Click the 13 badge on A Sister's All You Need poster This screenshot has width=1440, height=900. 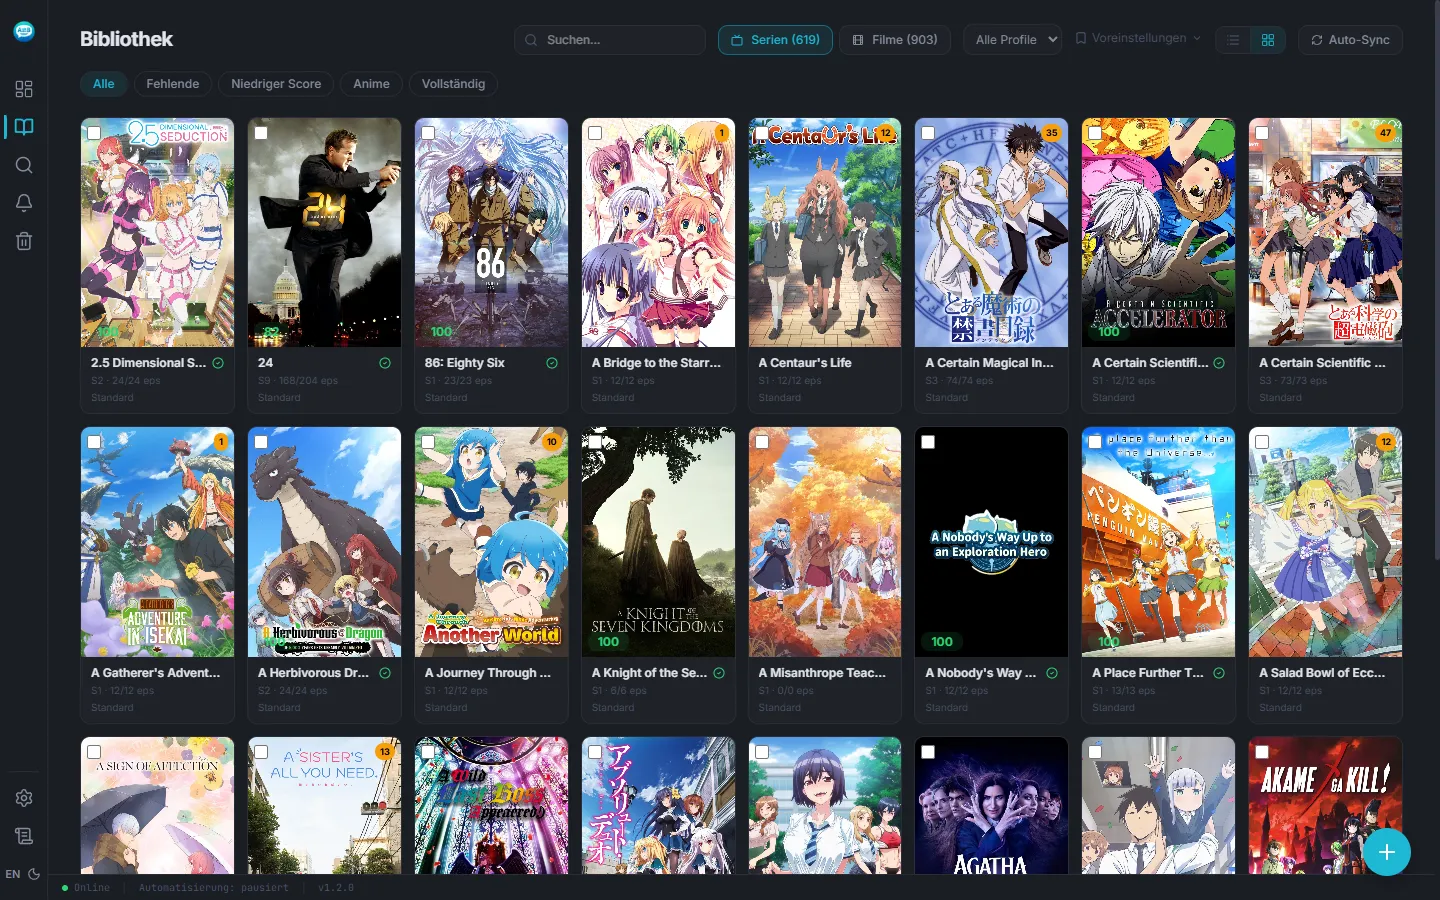click(x=384, y=751)
